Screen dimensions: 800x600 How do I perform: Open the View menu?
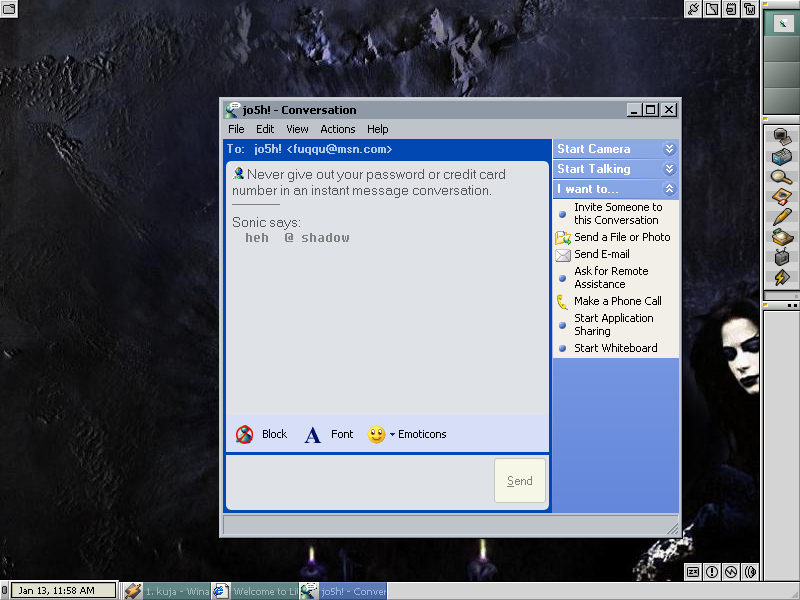point(297,129)
